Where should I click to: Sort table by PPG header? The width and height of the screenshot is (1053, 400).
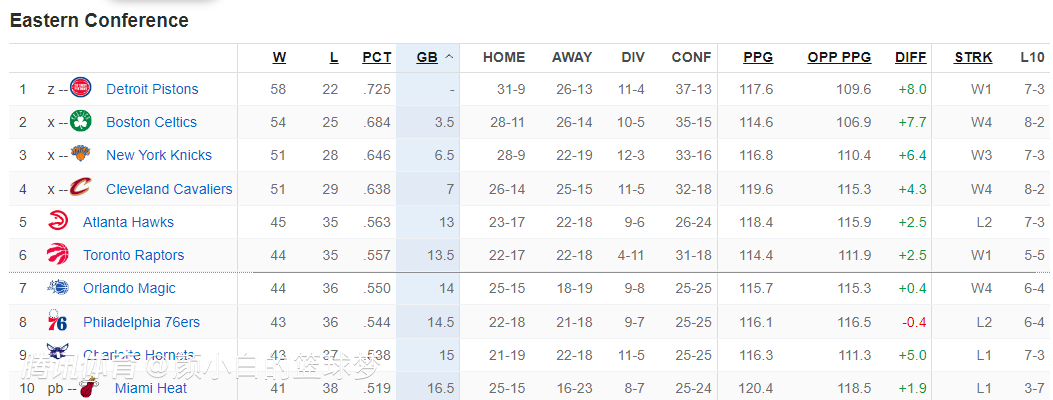(x=758, y=57)
